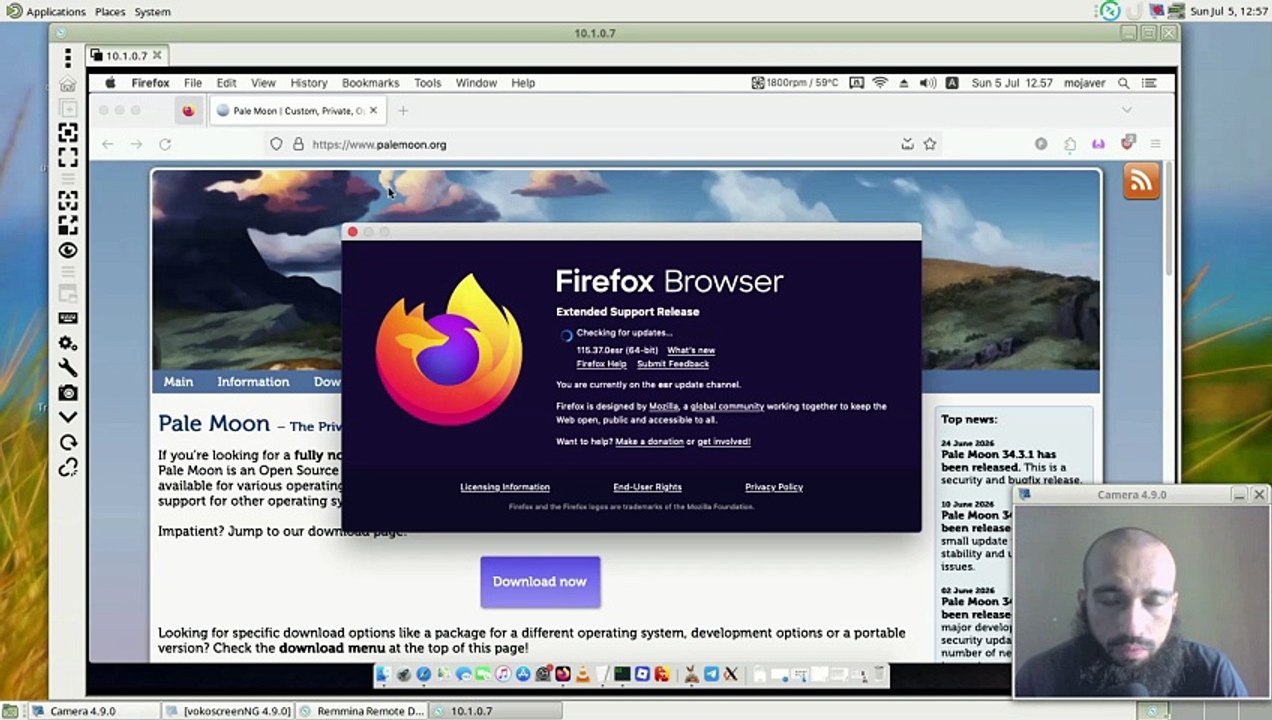This screenshot has width=1272, height=720.
Task: Open VLC cone icon in Dock
Action: click(582, 675)
